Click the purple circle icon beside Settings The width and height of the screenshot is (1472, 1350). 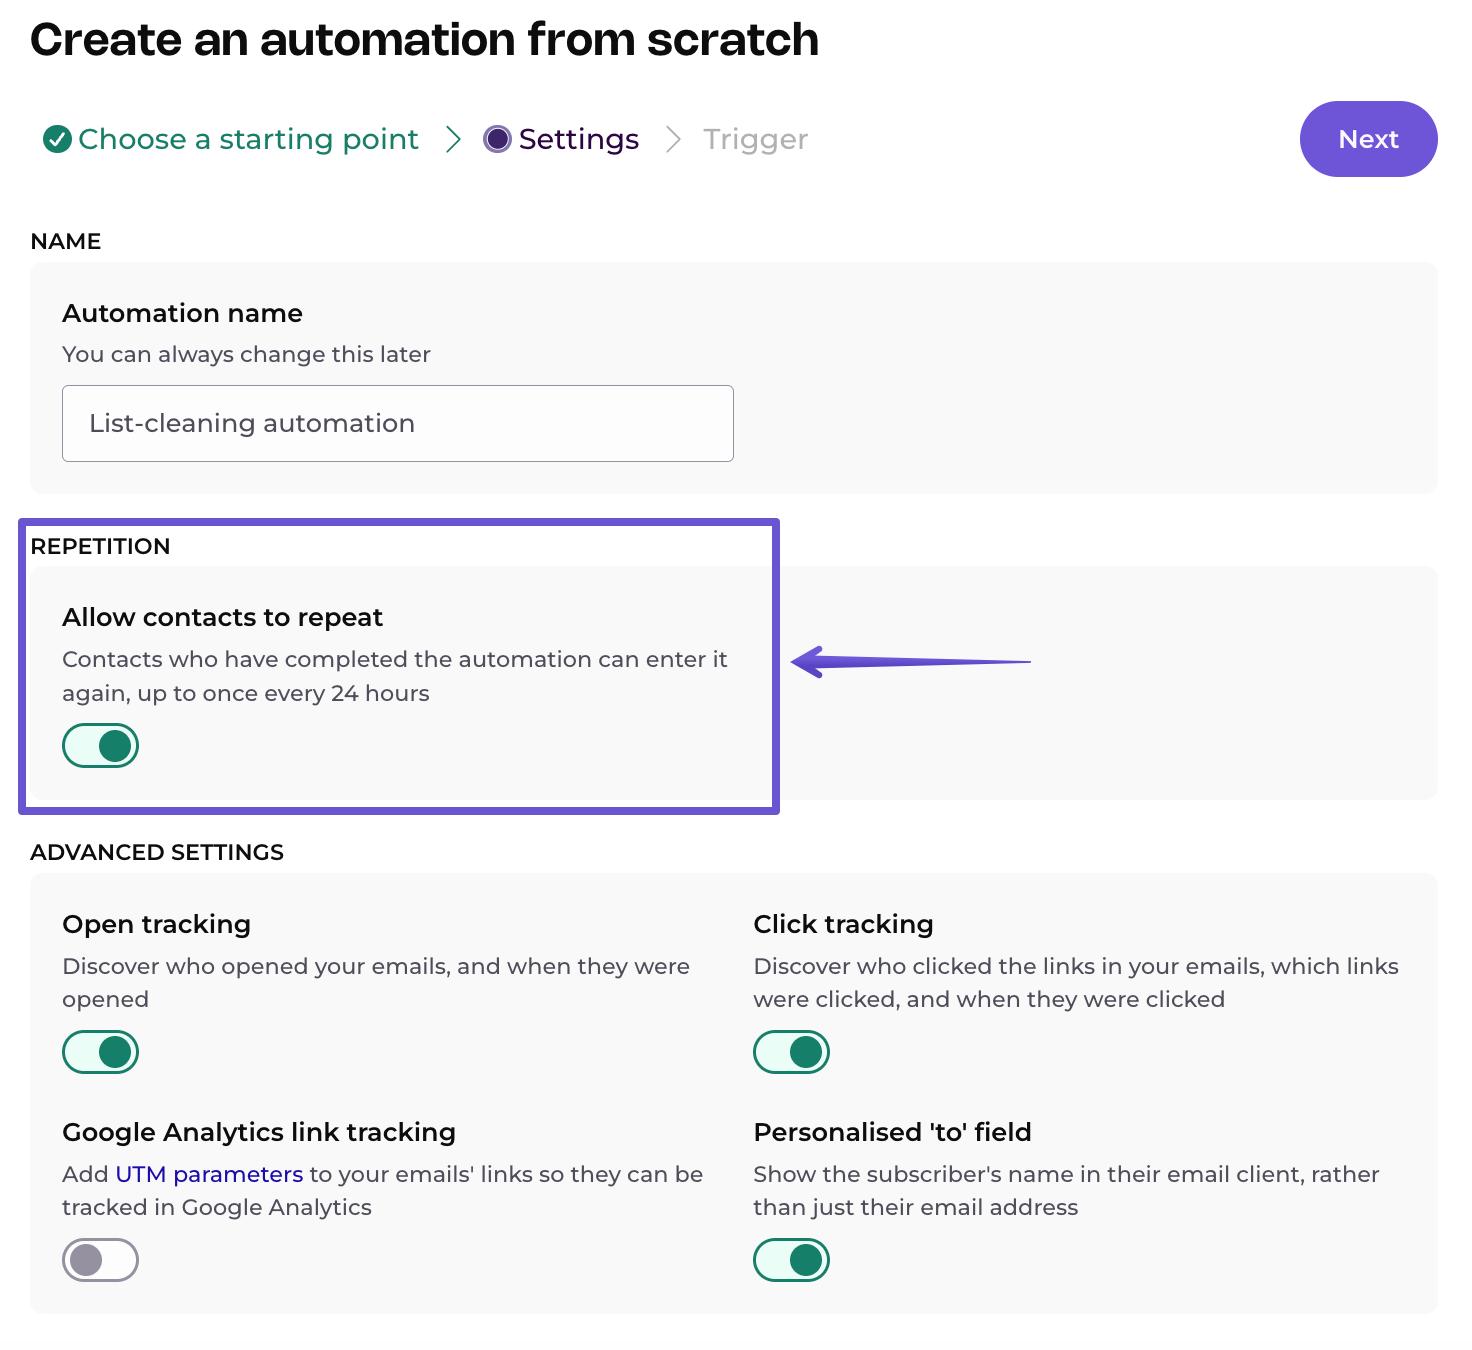click(x=497, y=139)
